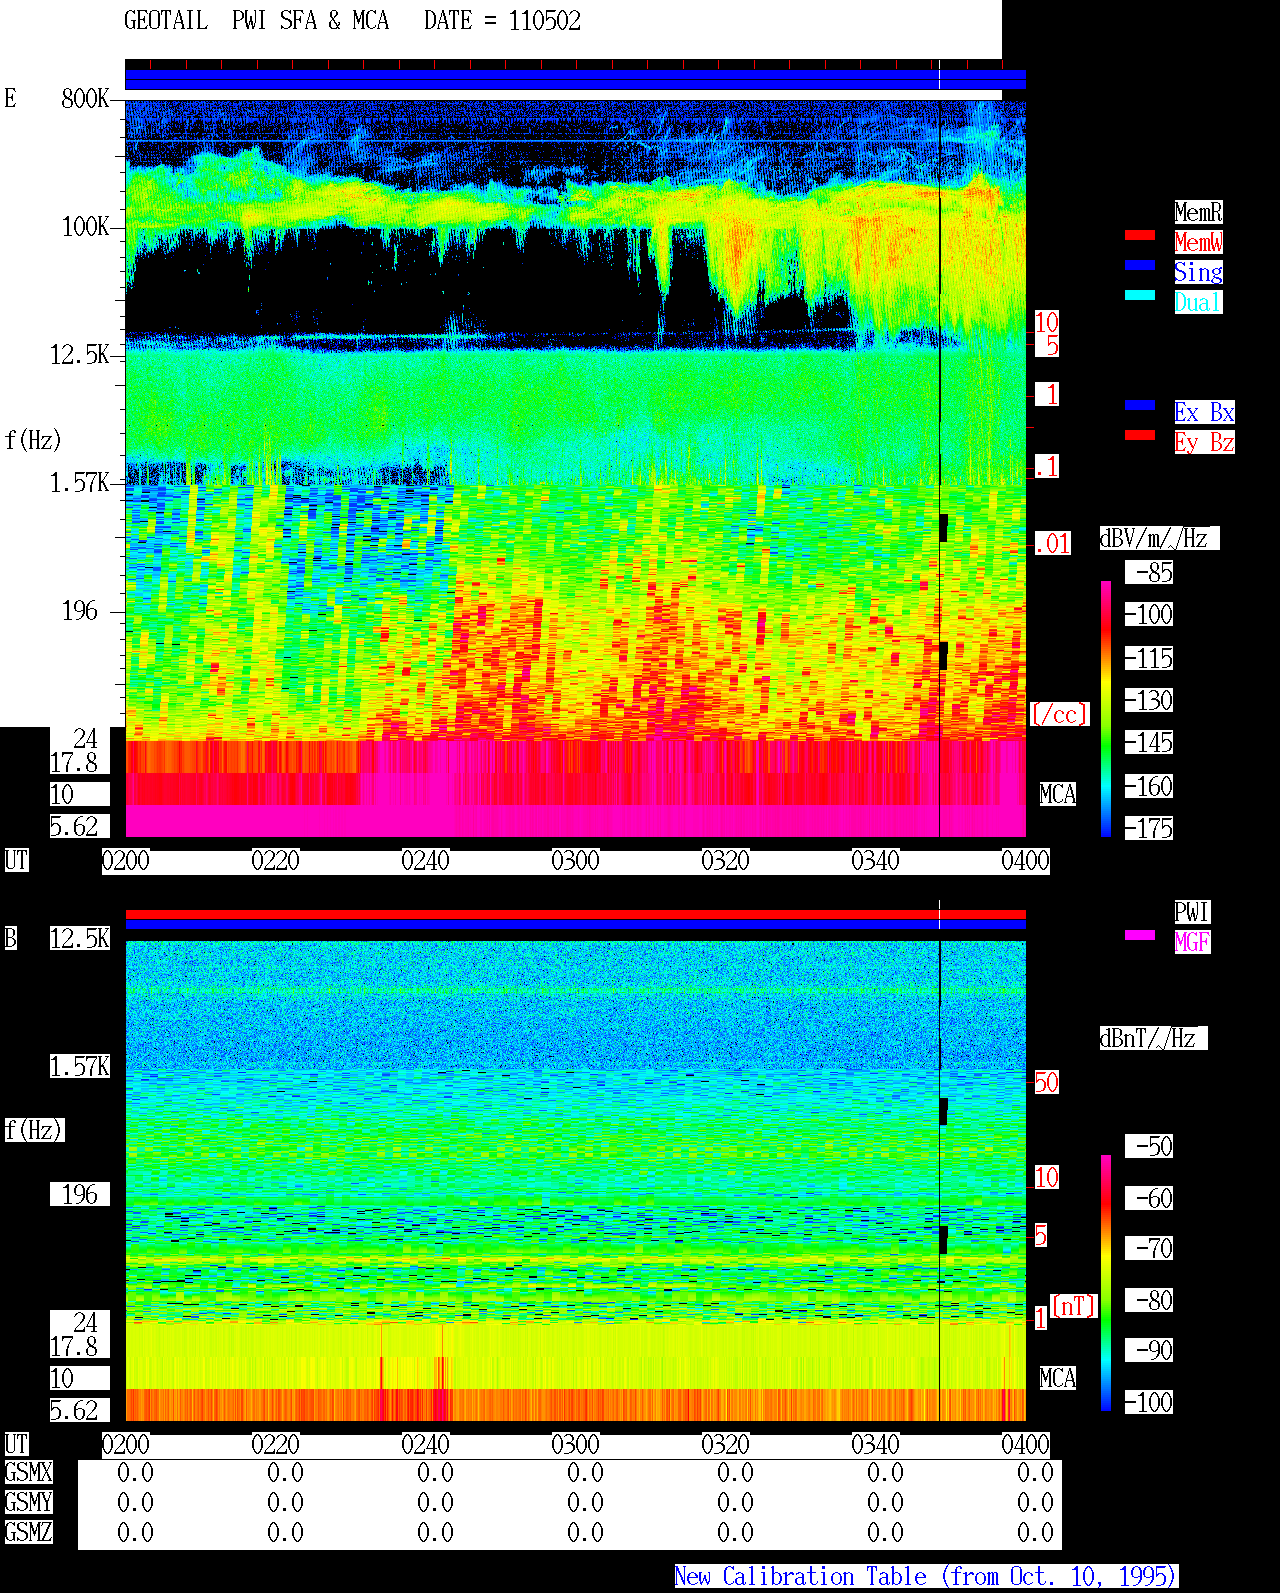Click the B panel letter label
Screen dimensions: 1280x1593
click(x=11, y=938)
